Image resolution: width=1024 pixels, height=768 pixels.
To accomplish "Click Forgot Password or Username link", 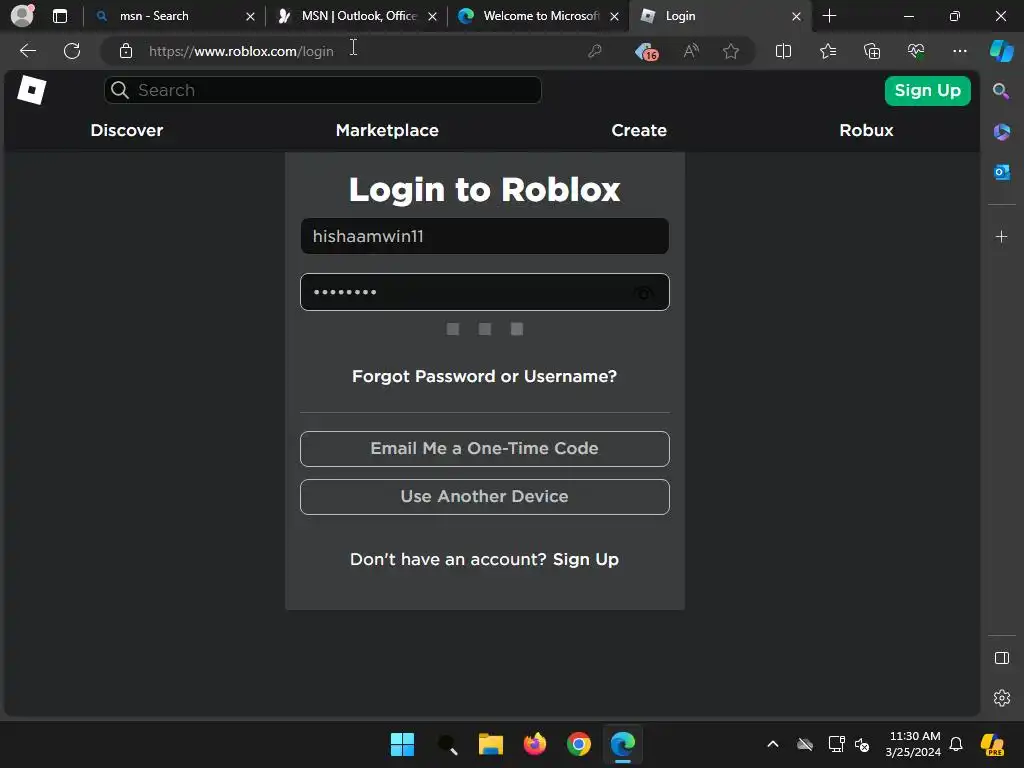I will tap(484, 376).
